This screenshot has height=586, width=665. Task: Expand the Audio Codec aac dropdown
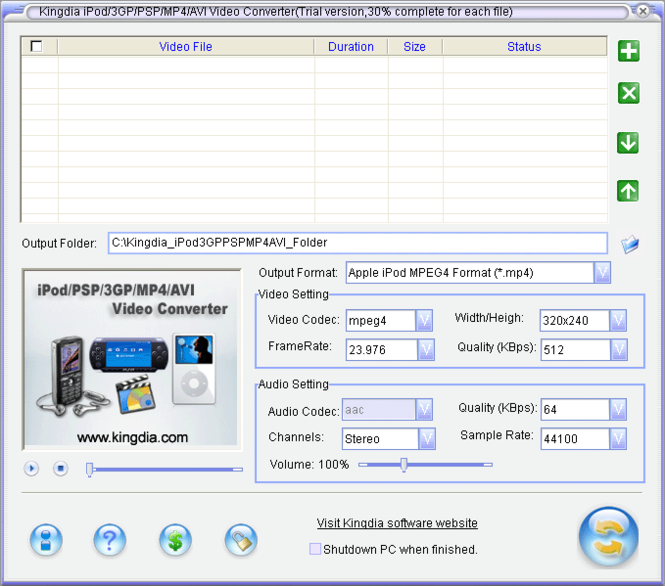[424, 410]
